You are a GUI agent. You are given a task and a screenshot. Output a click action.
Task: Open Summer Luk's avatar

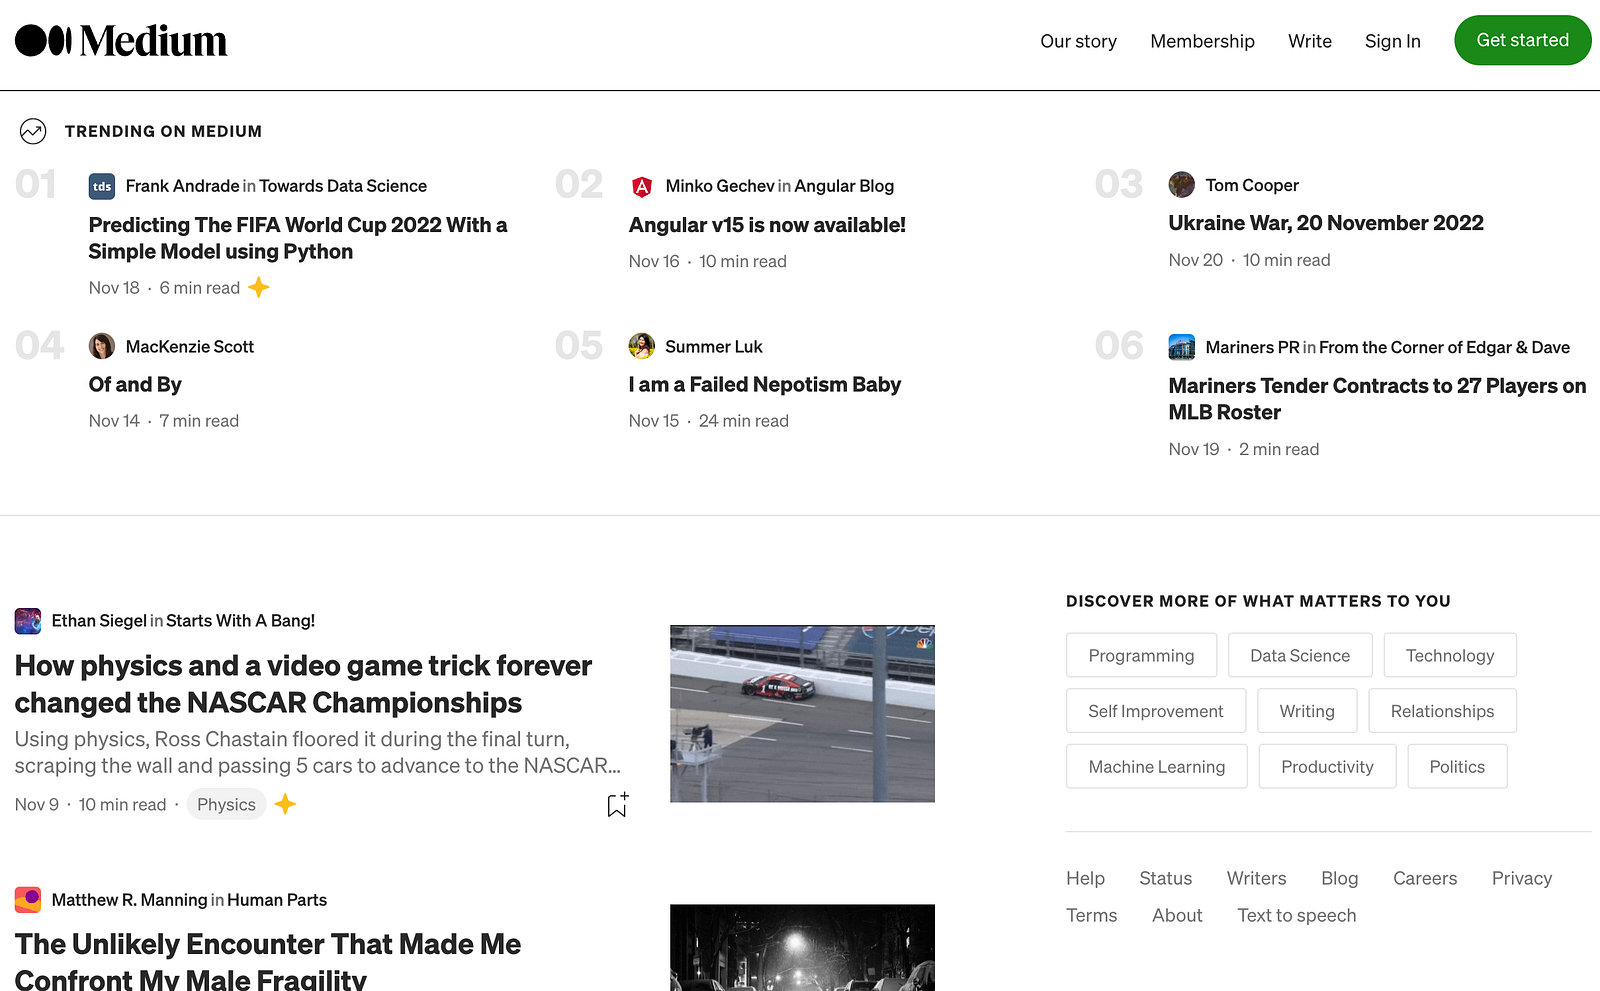click(x=642, y=347)
